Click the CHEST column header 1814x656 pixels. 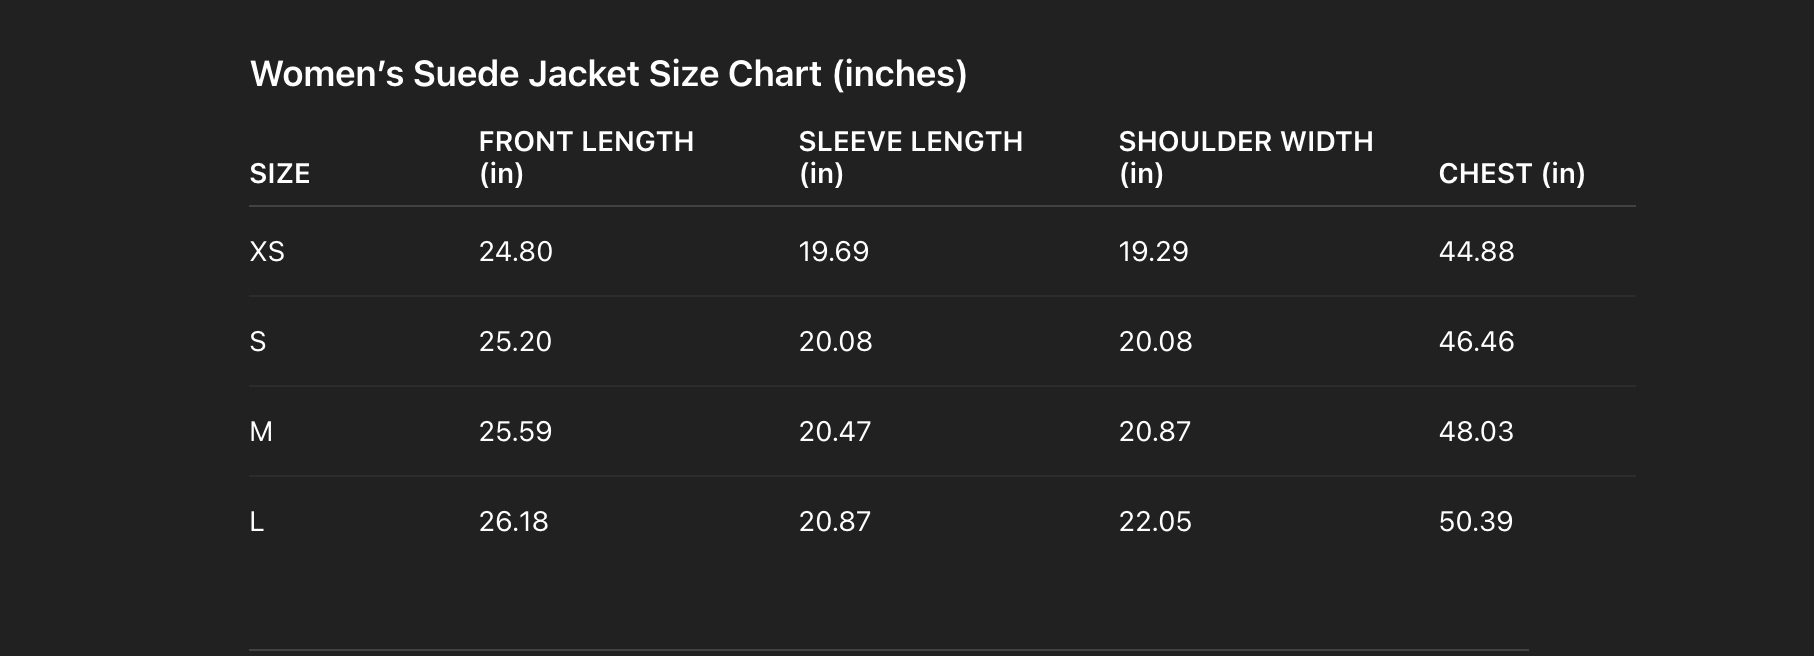1511,174
